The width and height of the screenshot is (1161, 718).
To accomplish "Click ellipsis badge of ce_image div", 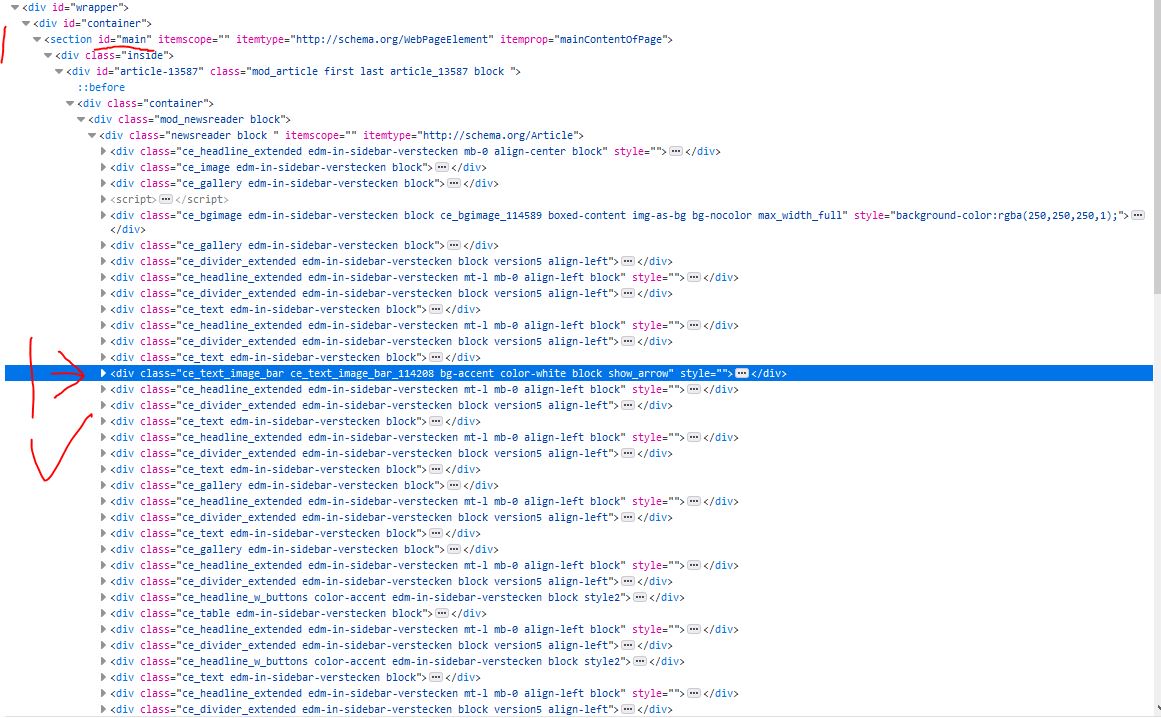I will (x=442, y=167).
